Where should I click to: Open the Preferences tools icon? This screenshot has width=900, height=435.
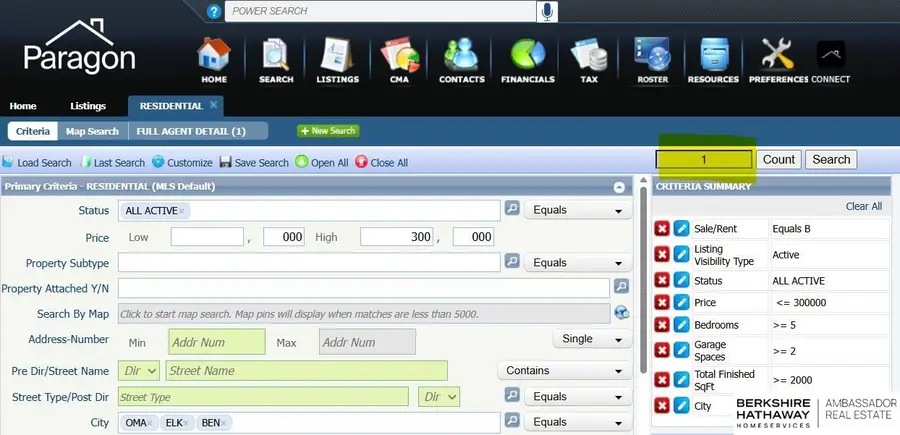778,60
